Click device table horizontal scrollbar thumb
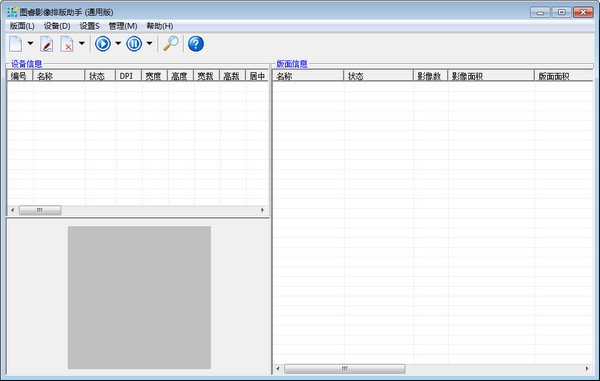Screen dimensions: 600x381 click(x=40, y=210)
